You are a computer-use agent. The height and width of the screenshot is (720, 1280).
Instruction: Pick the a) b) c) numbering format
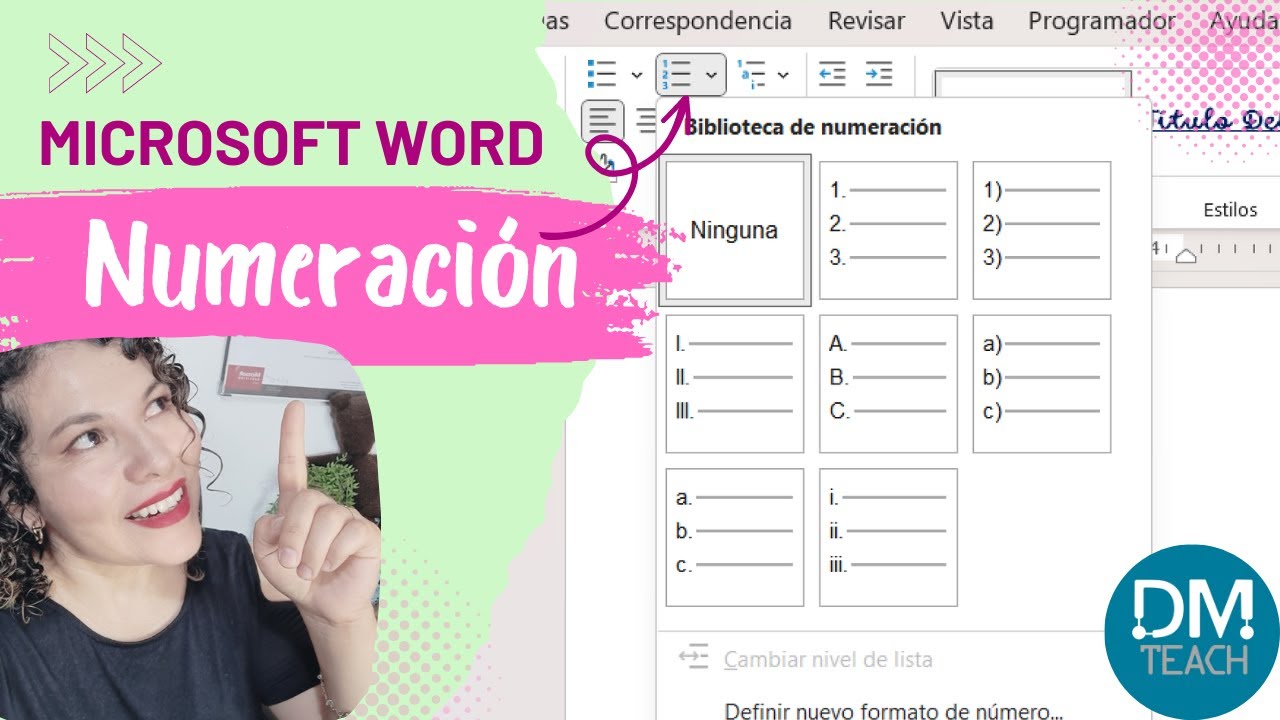(x=1042, y=384)
